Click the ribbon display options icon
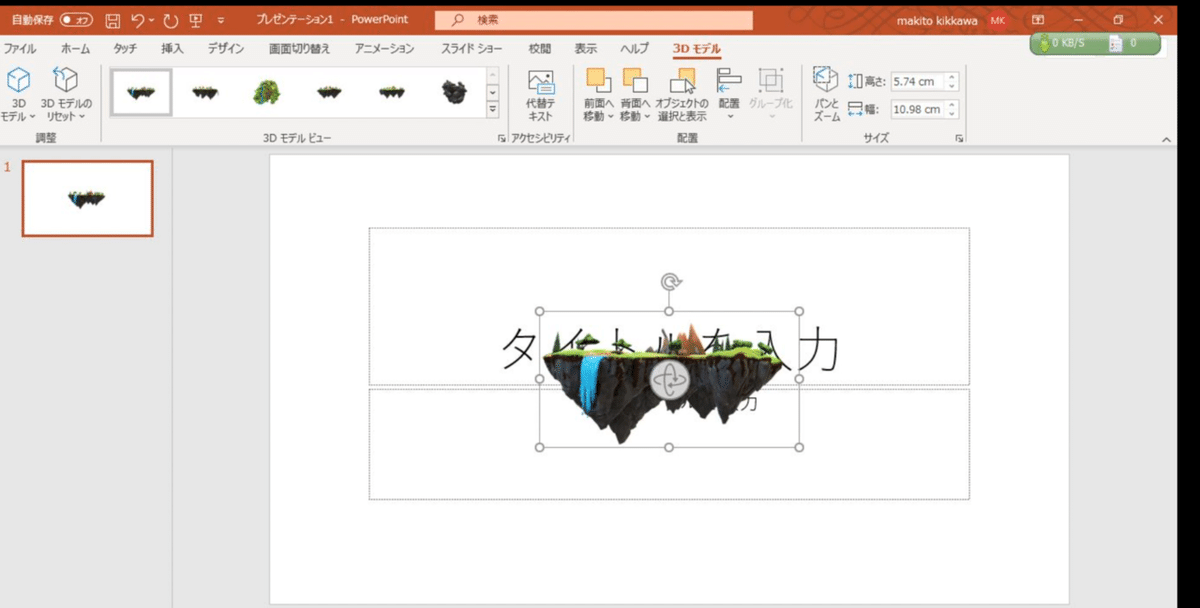This screenshot has width=1200, height=608. coord(1038,20)
